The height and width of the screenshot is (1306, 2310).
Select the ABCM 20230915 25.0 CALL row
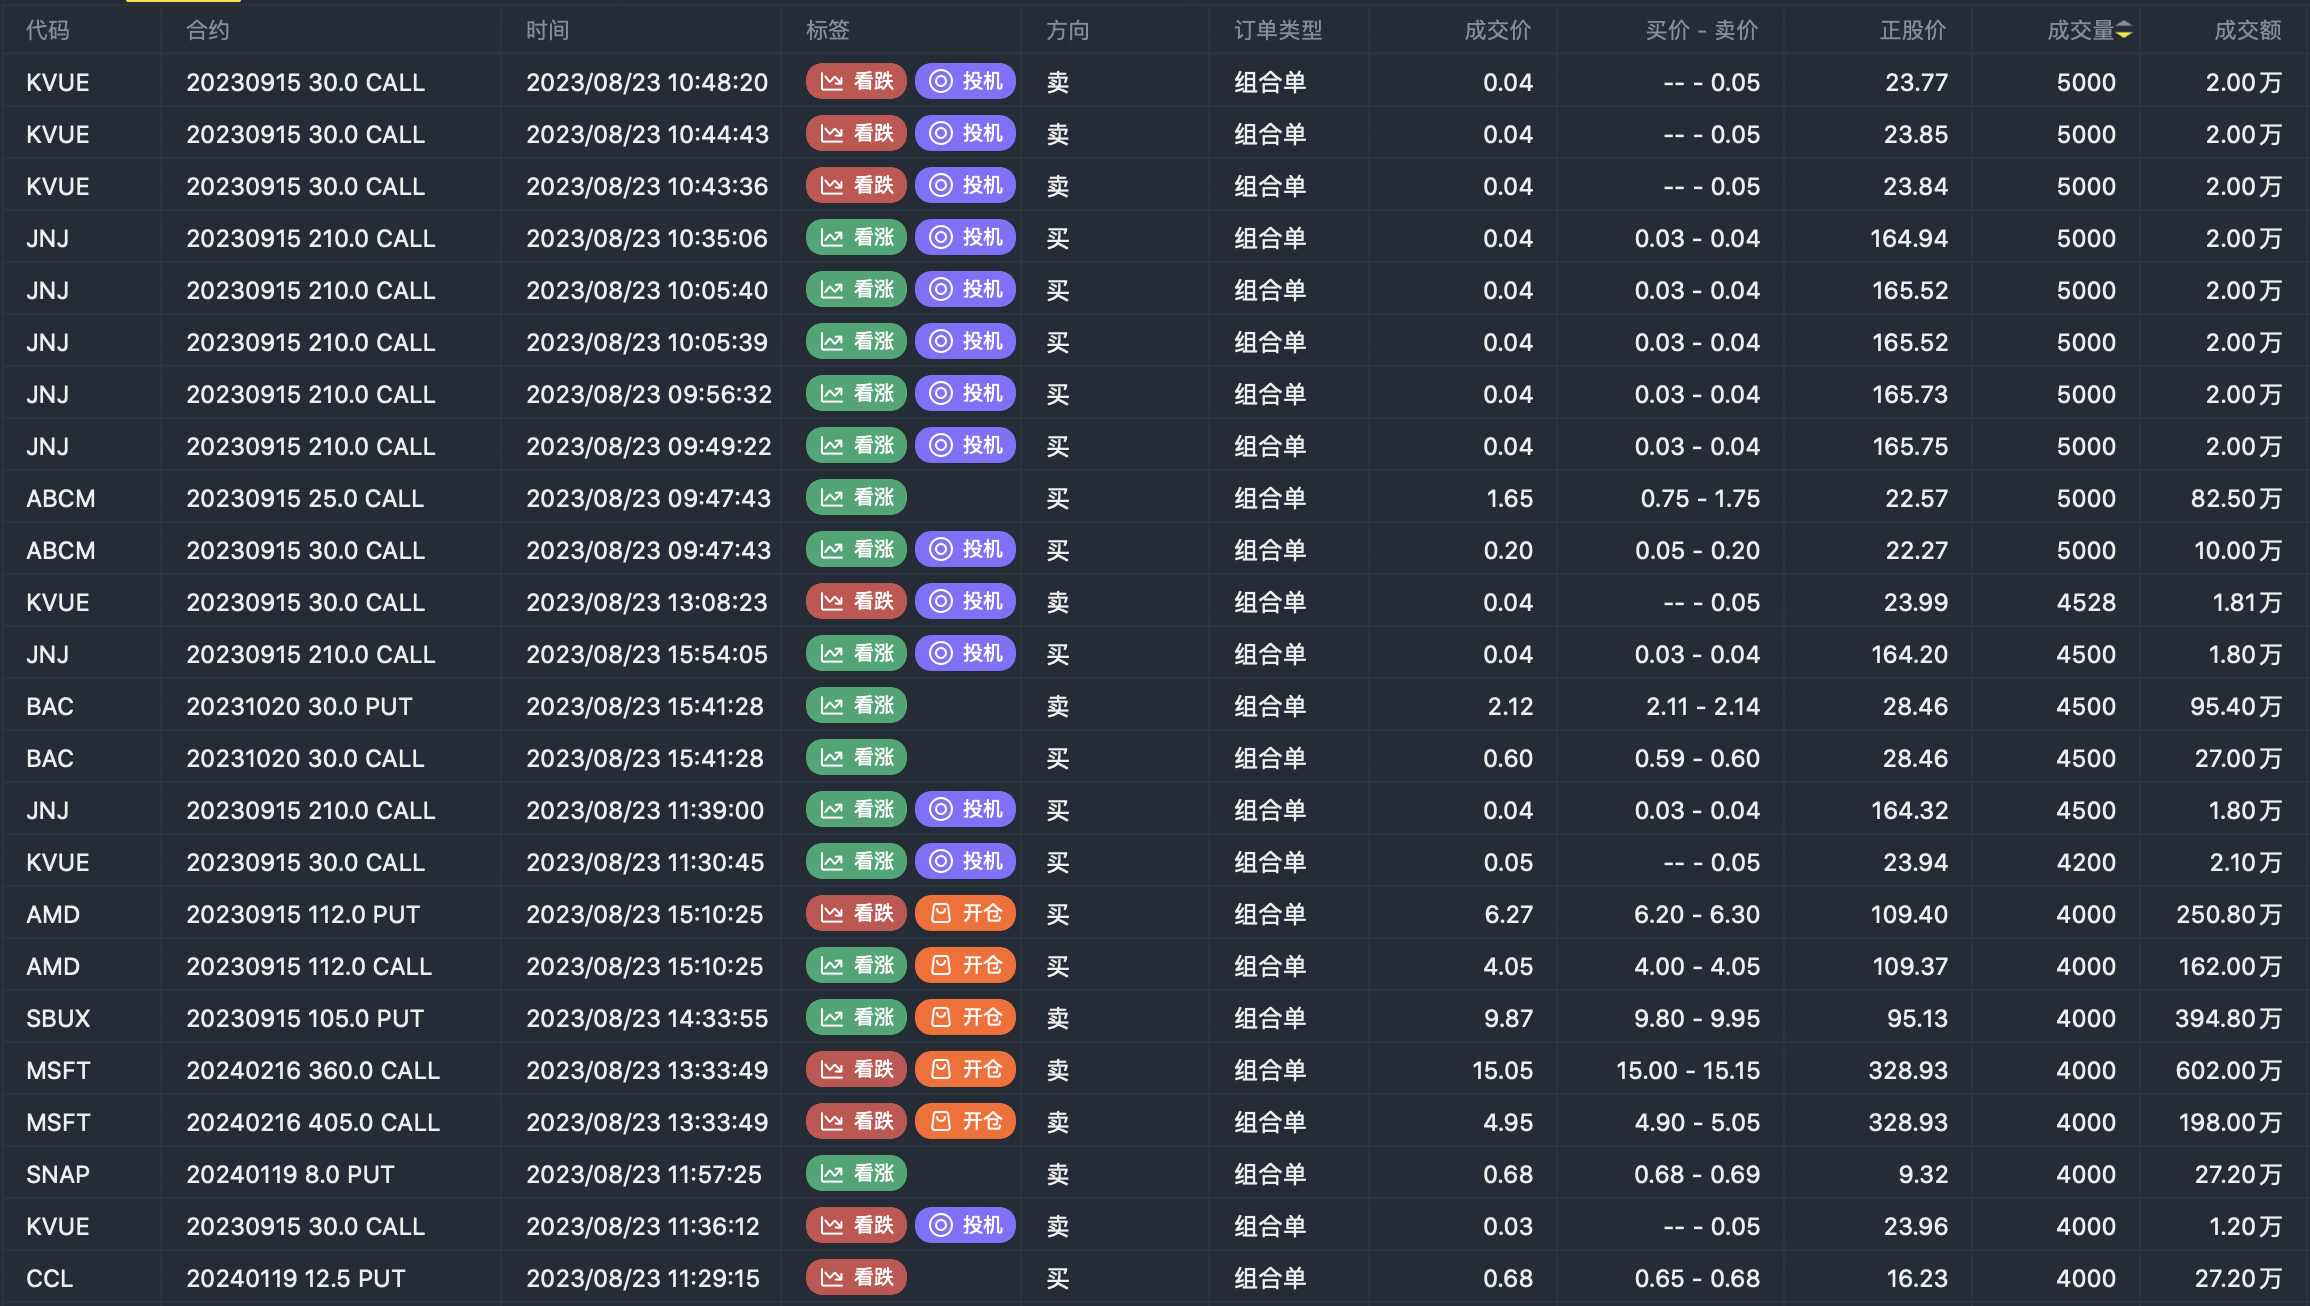click(x=305, y=498)
